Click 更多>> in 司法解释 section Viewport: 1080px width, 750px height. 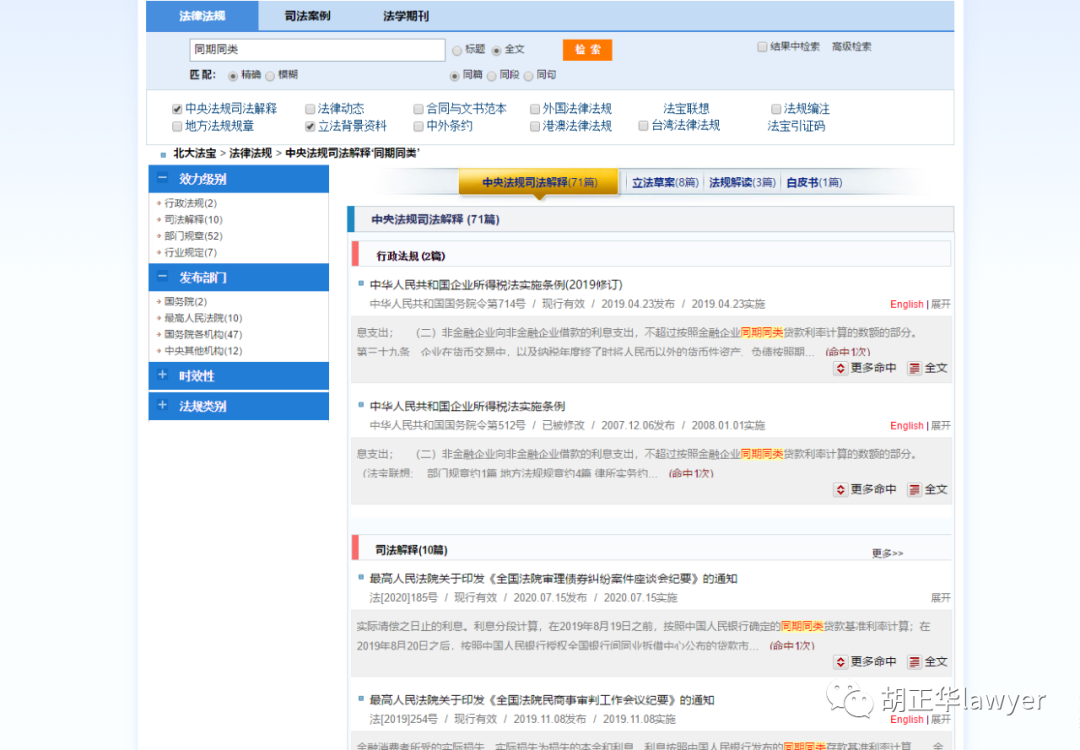[x=887, y=553]
